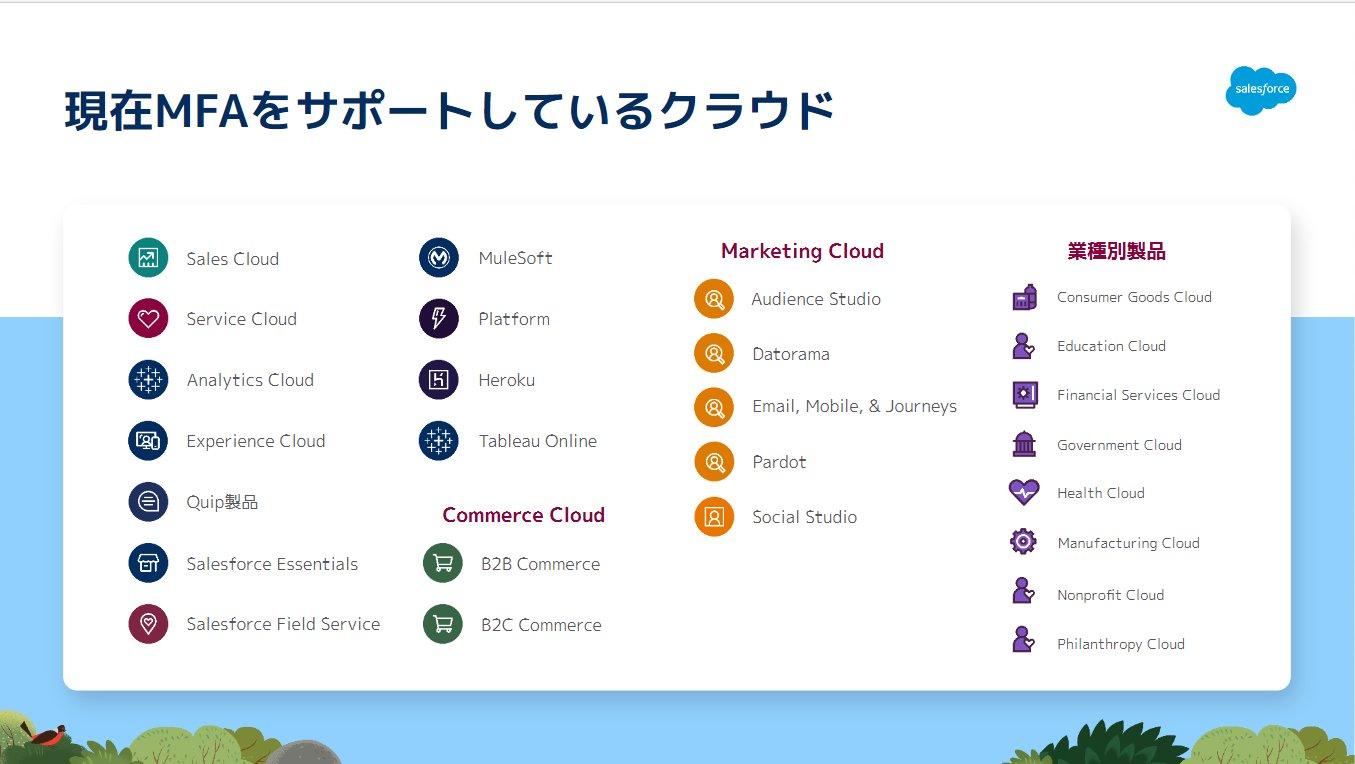Click the Tableau Online icon
Screen dimensions: 1355x764
coord(439,441)
